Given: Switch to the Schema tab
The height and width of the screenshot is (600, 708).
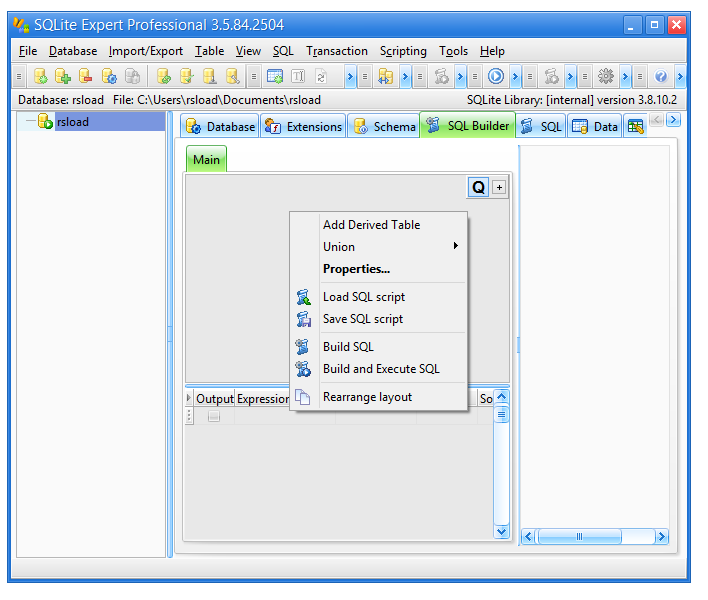Looking at the screenshot, I should [383, 126].
